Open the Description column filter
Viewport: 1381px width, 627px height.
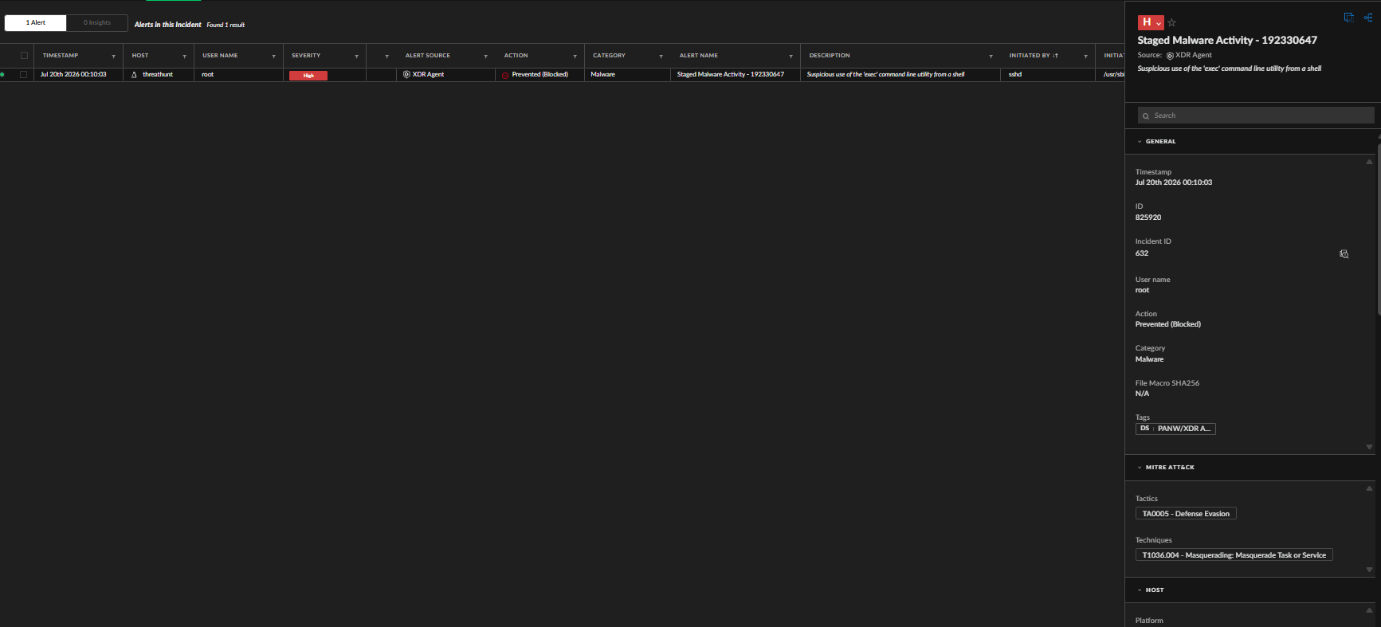[992, 56]
